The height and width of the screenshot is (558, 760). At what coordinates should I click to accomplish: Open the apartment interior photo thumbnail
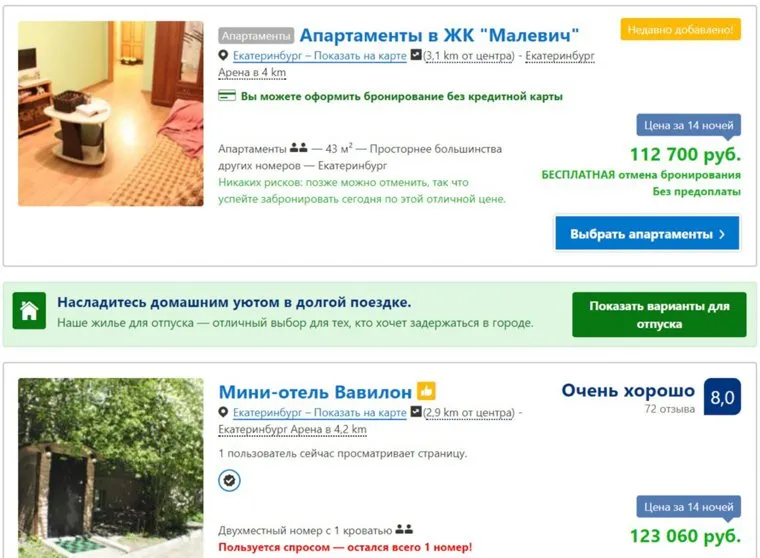point(111,113)
